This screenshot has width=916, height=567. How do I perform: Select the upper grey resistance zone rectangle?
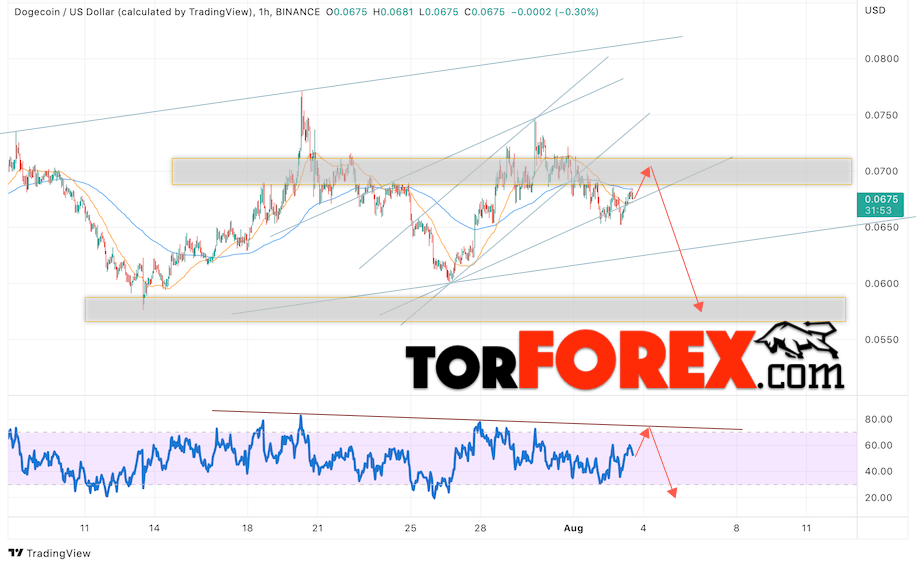click(x=512, y=172)
